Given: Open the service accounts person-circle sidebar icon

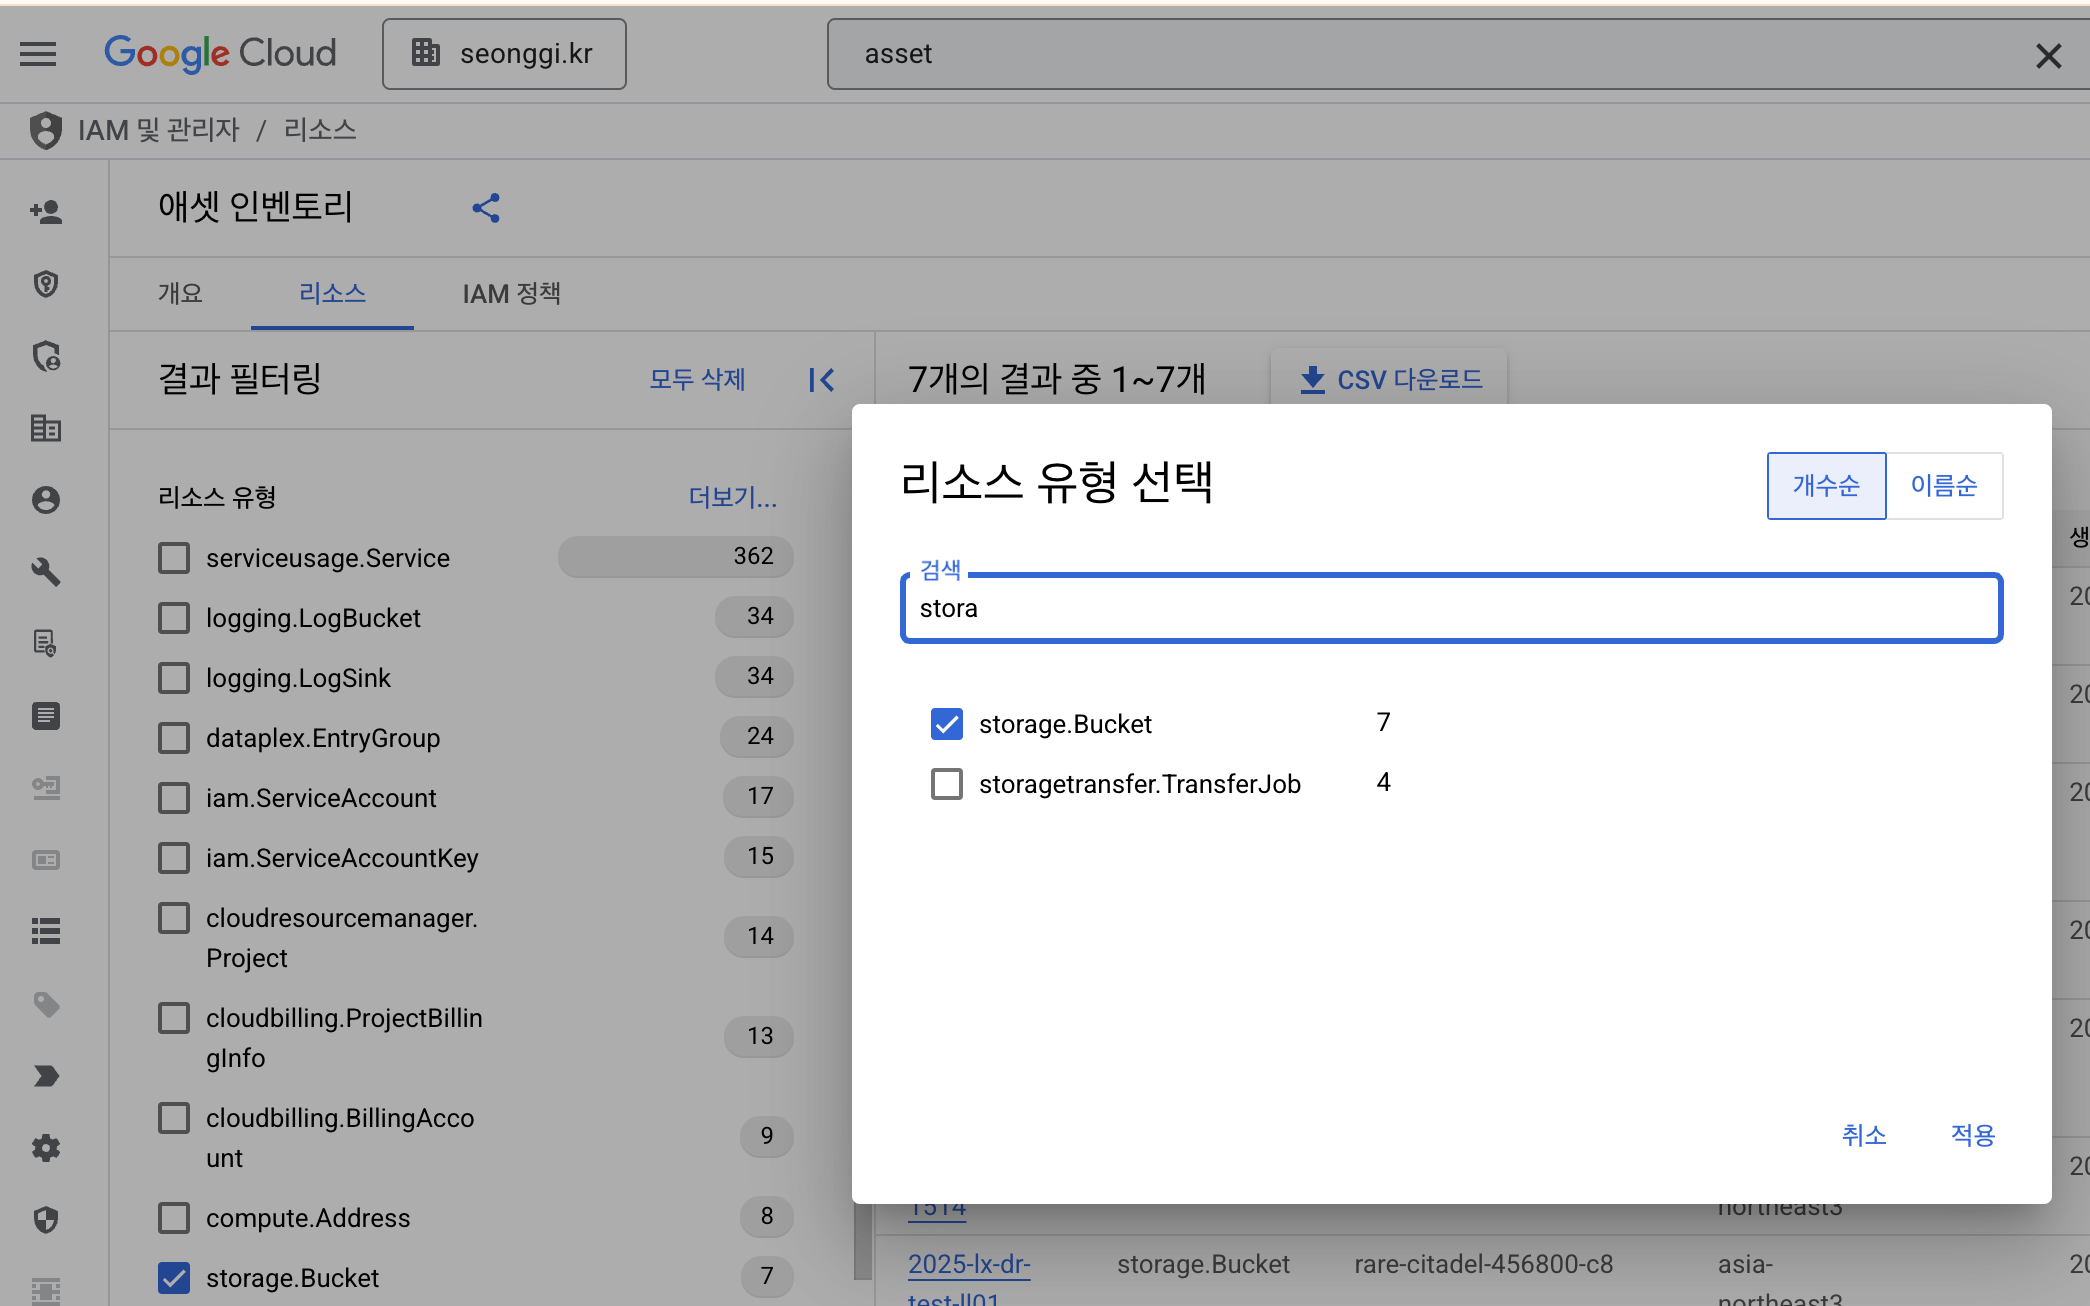Looking at the screenshot, I should pos(46,500).
